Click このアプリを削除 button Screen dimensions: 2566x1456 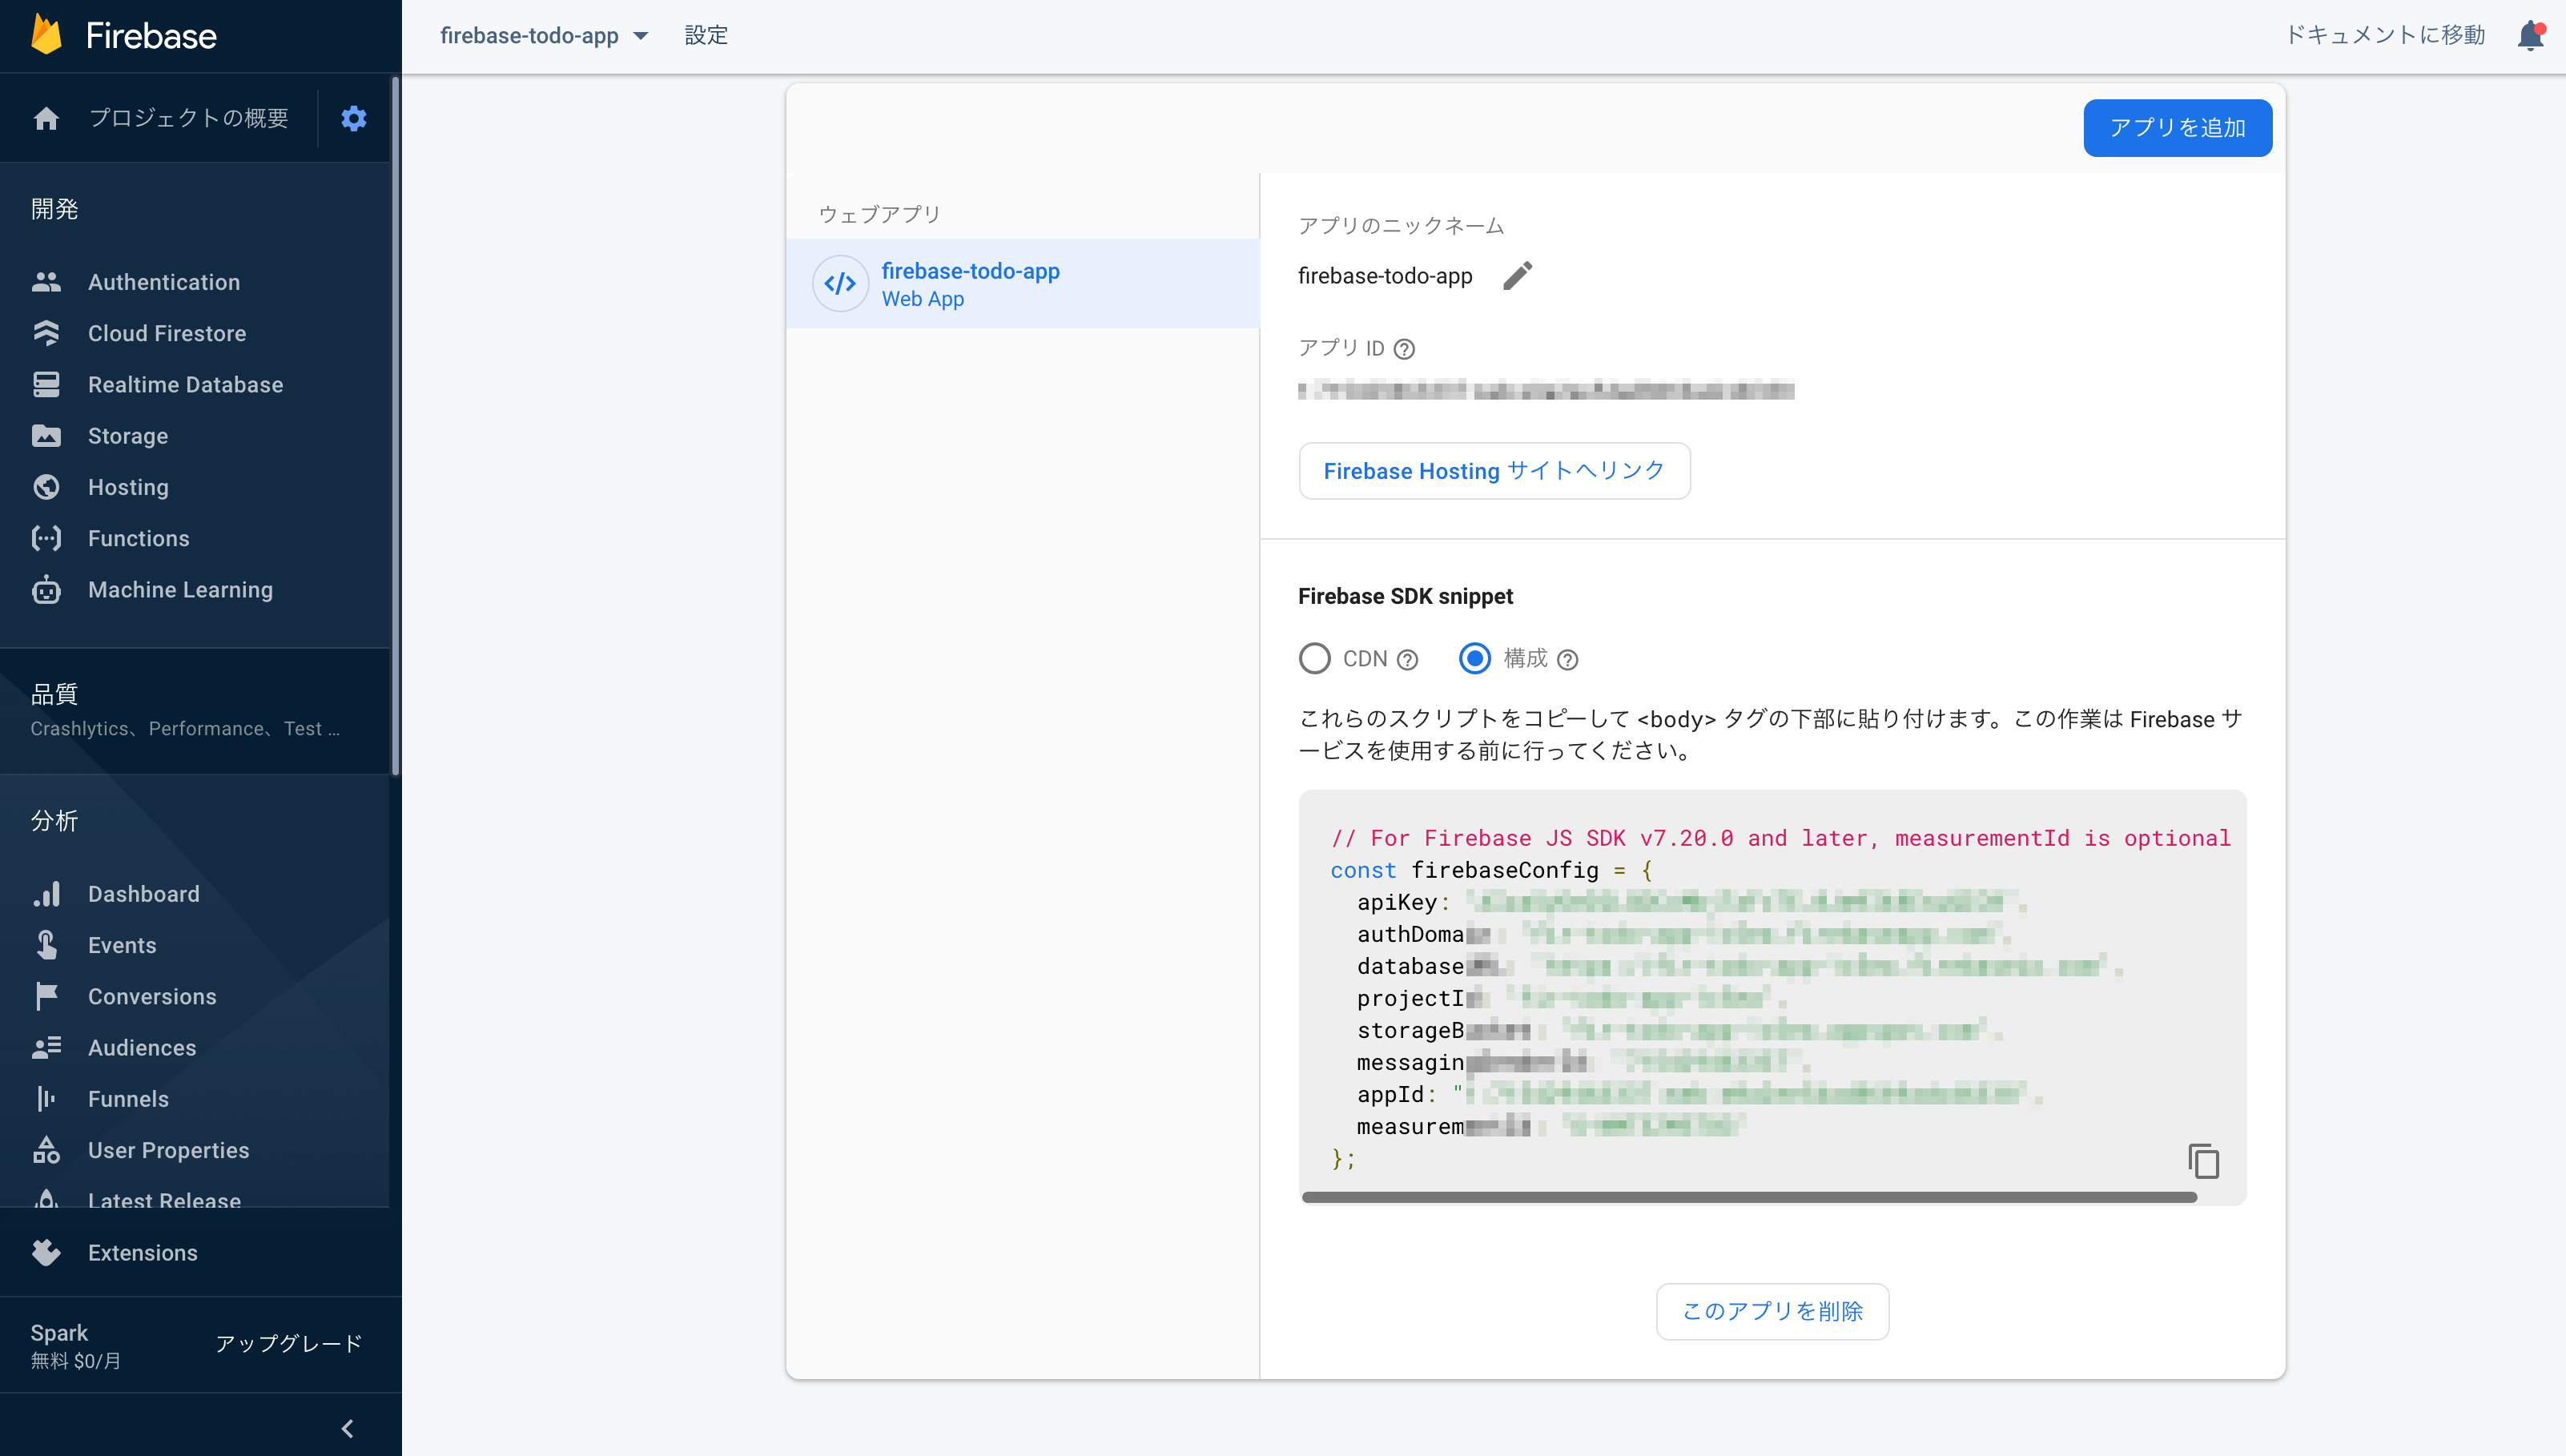(x=1772, y=1311)
